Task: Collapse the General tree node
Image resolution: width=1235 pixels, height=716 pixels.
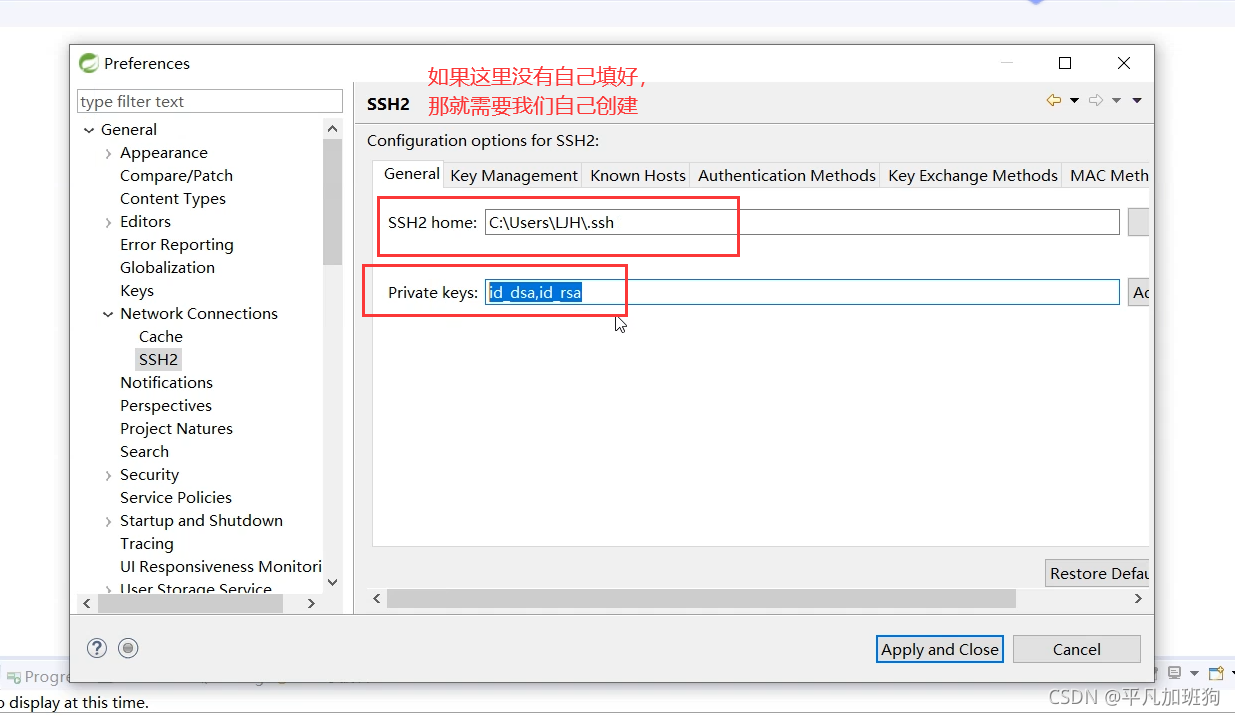Action: (89, 130)
